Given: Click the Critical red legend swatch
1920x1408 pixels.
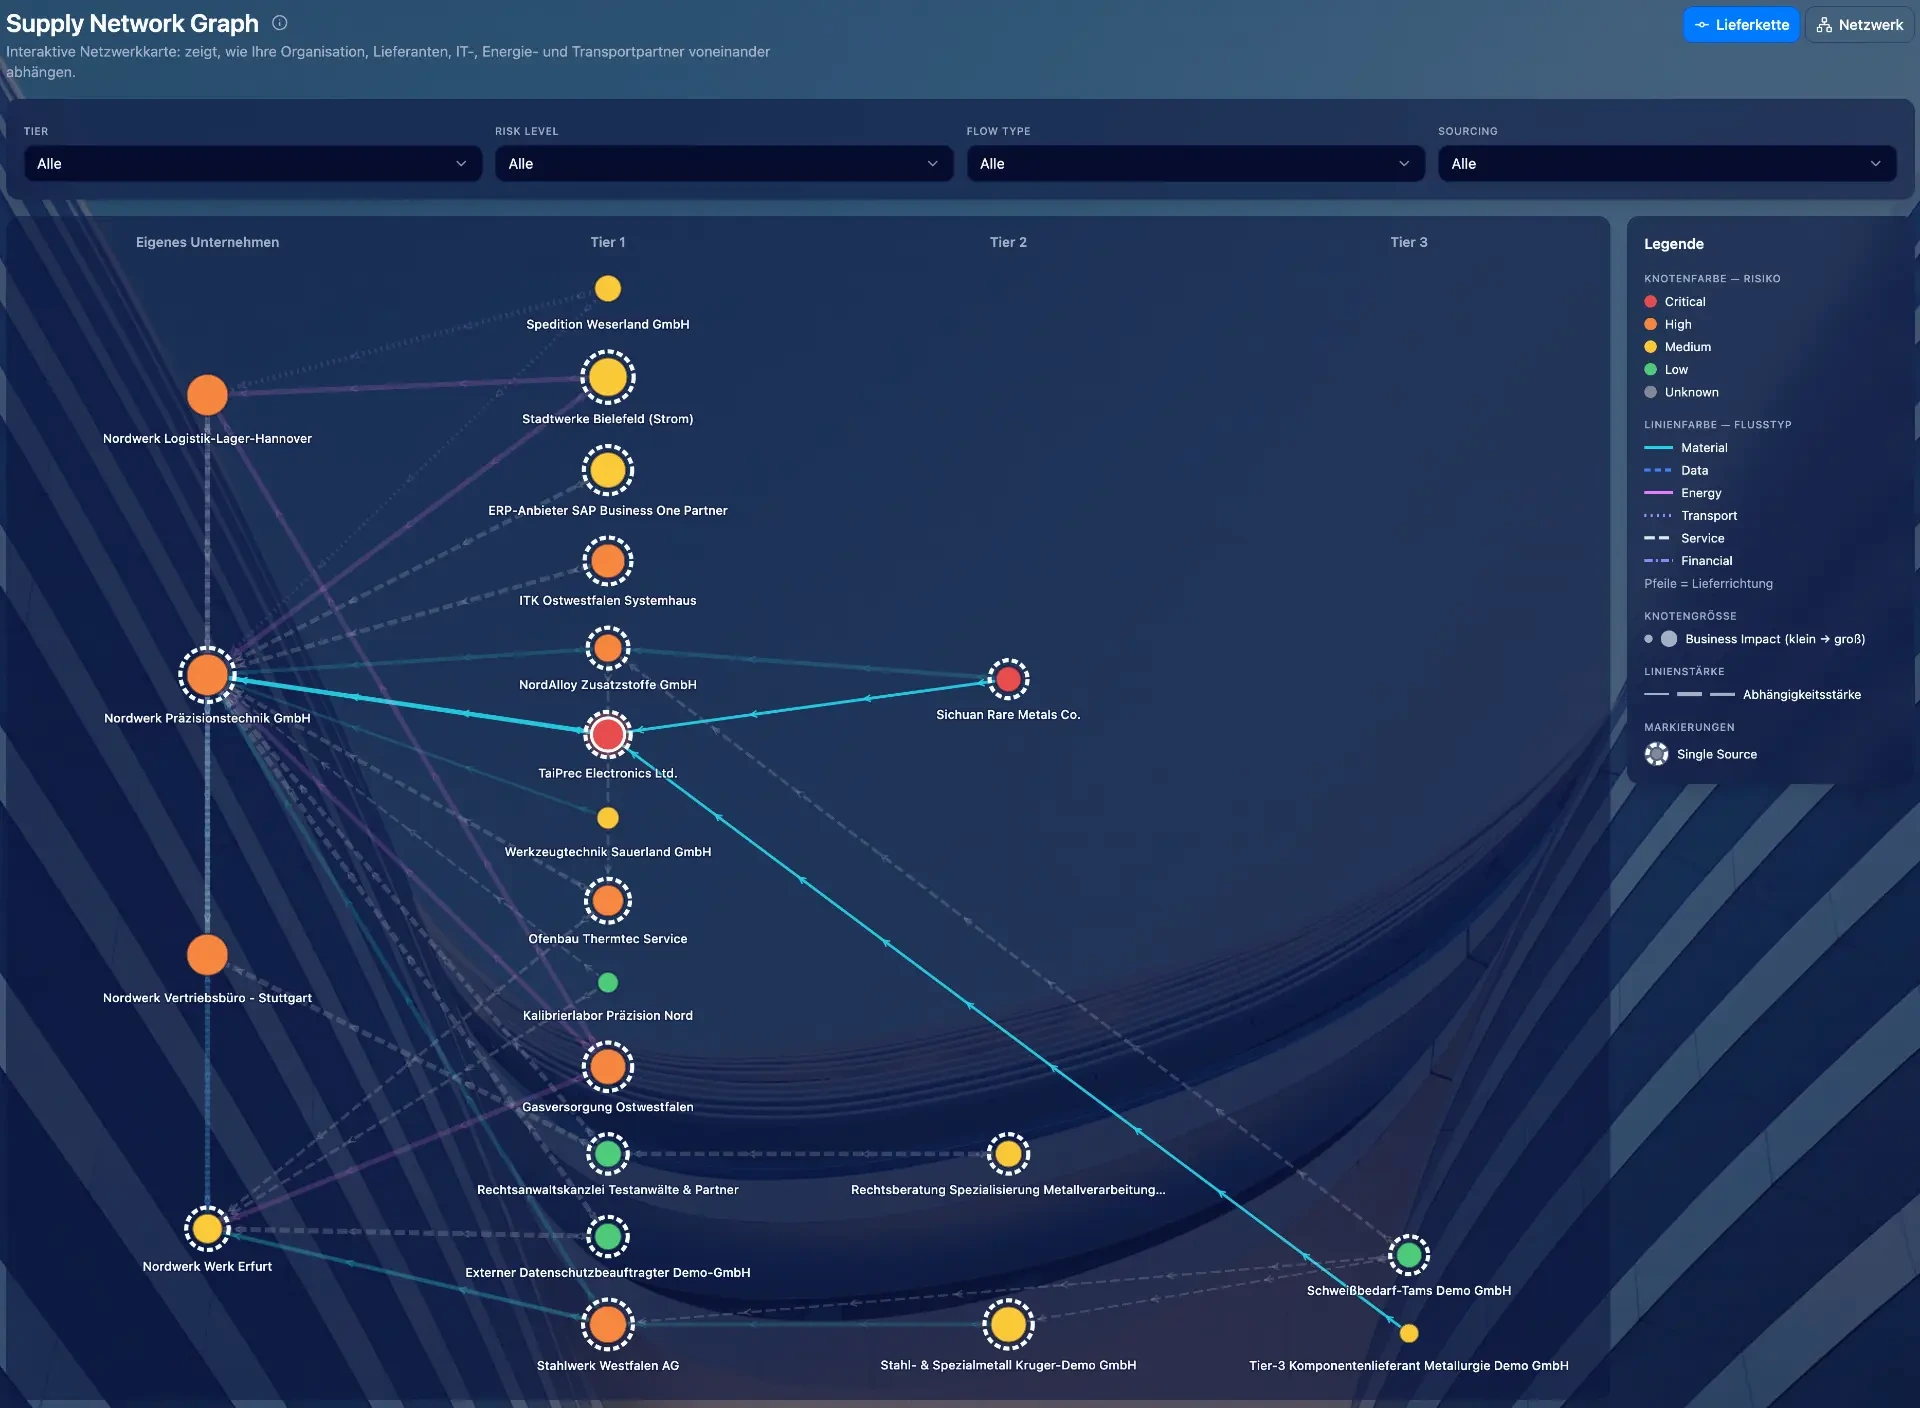Looking at the screenshot, I should [1650, 301].
